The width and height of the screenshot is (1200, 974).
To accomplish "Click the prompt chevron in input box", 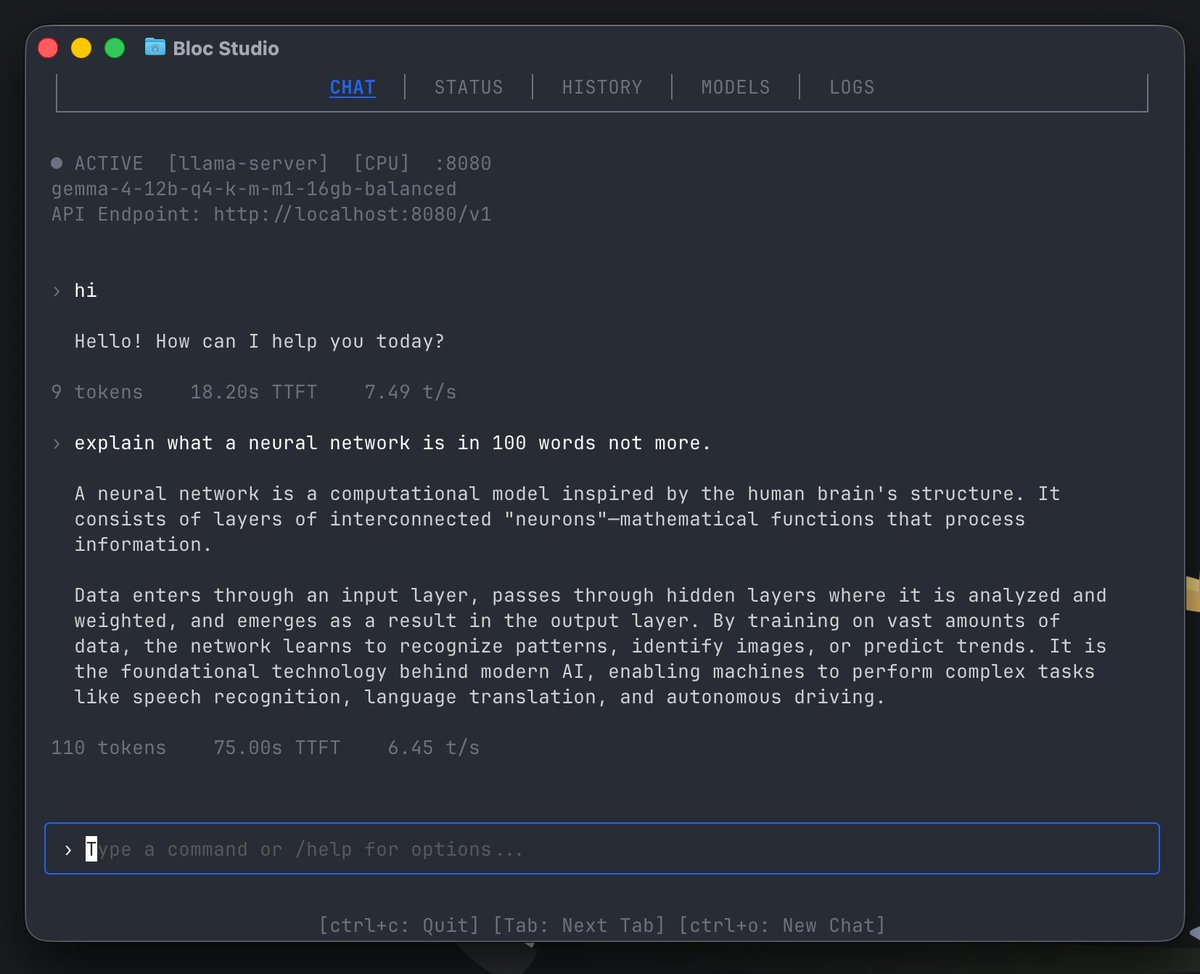I will (68, 849).
